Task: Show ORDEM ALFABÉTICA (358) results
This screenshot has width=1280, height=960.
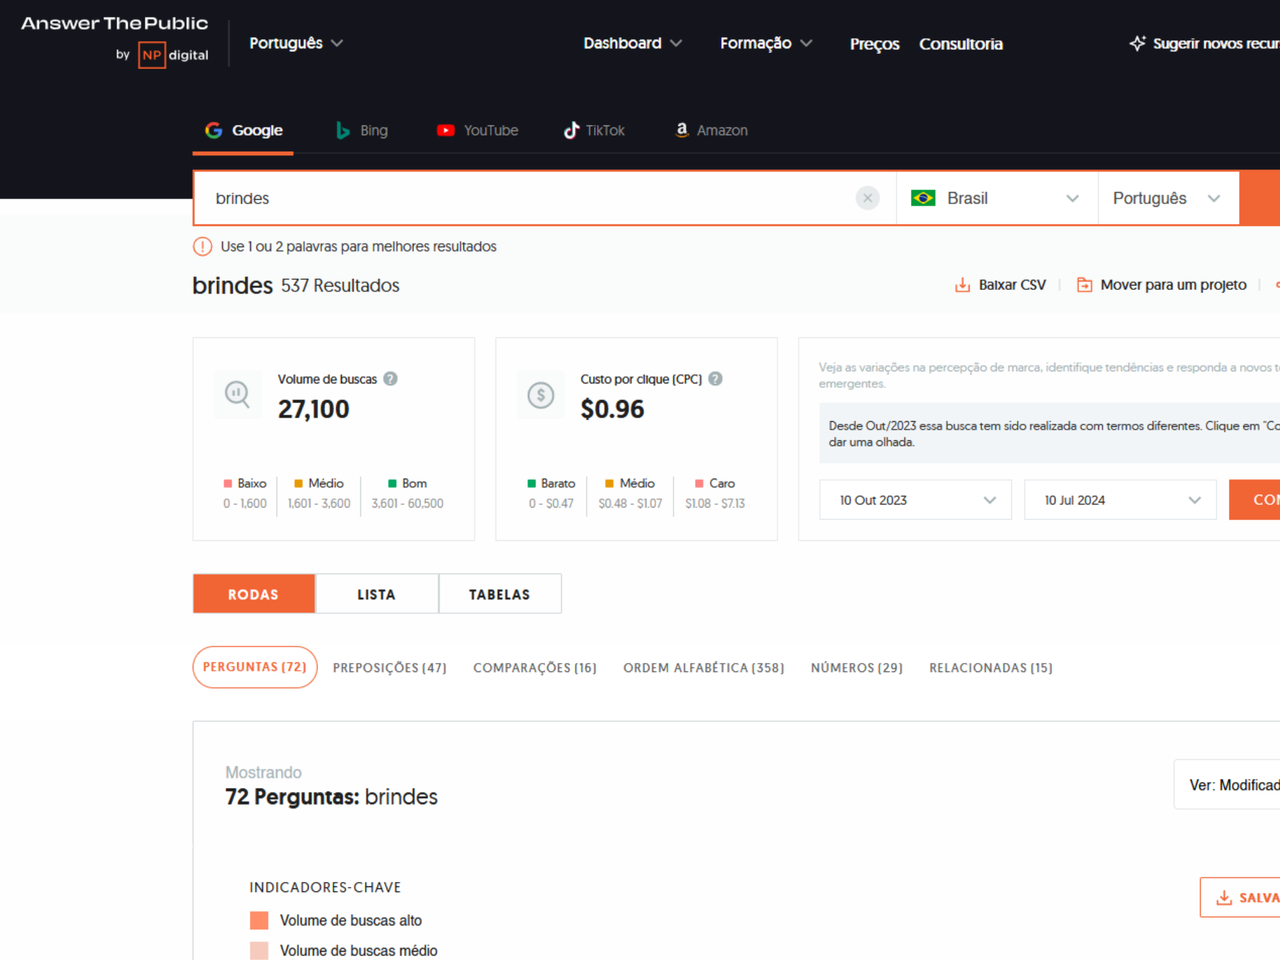Action: 704,668
